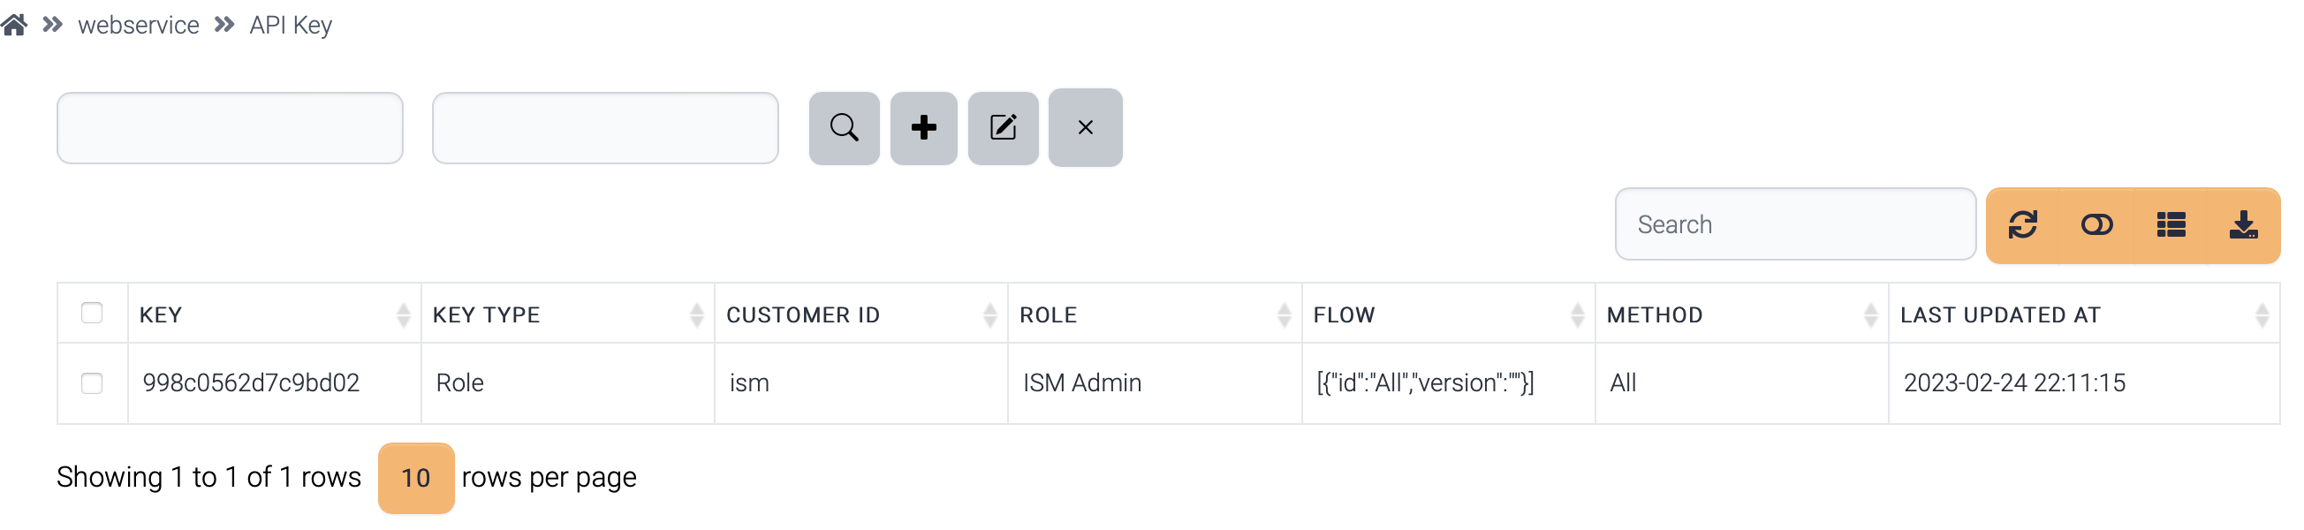Open the webservice breadcrumb link
The image size is (2304, 530).
tap(138, 25)
